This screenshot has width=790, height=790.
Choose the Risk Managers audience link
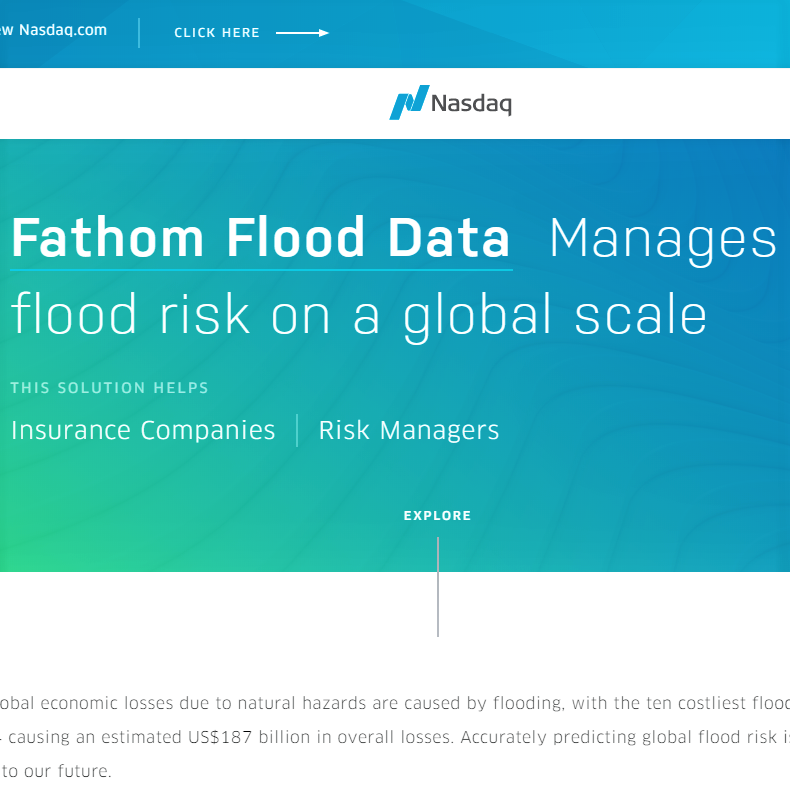[408, 431]
